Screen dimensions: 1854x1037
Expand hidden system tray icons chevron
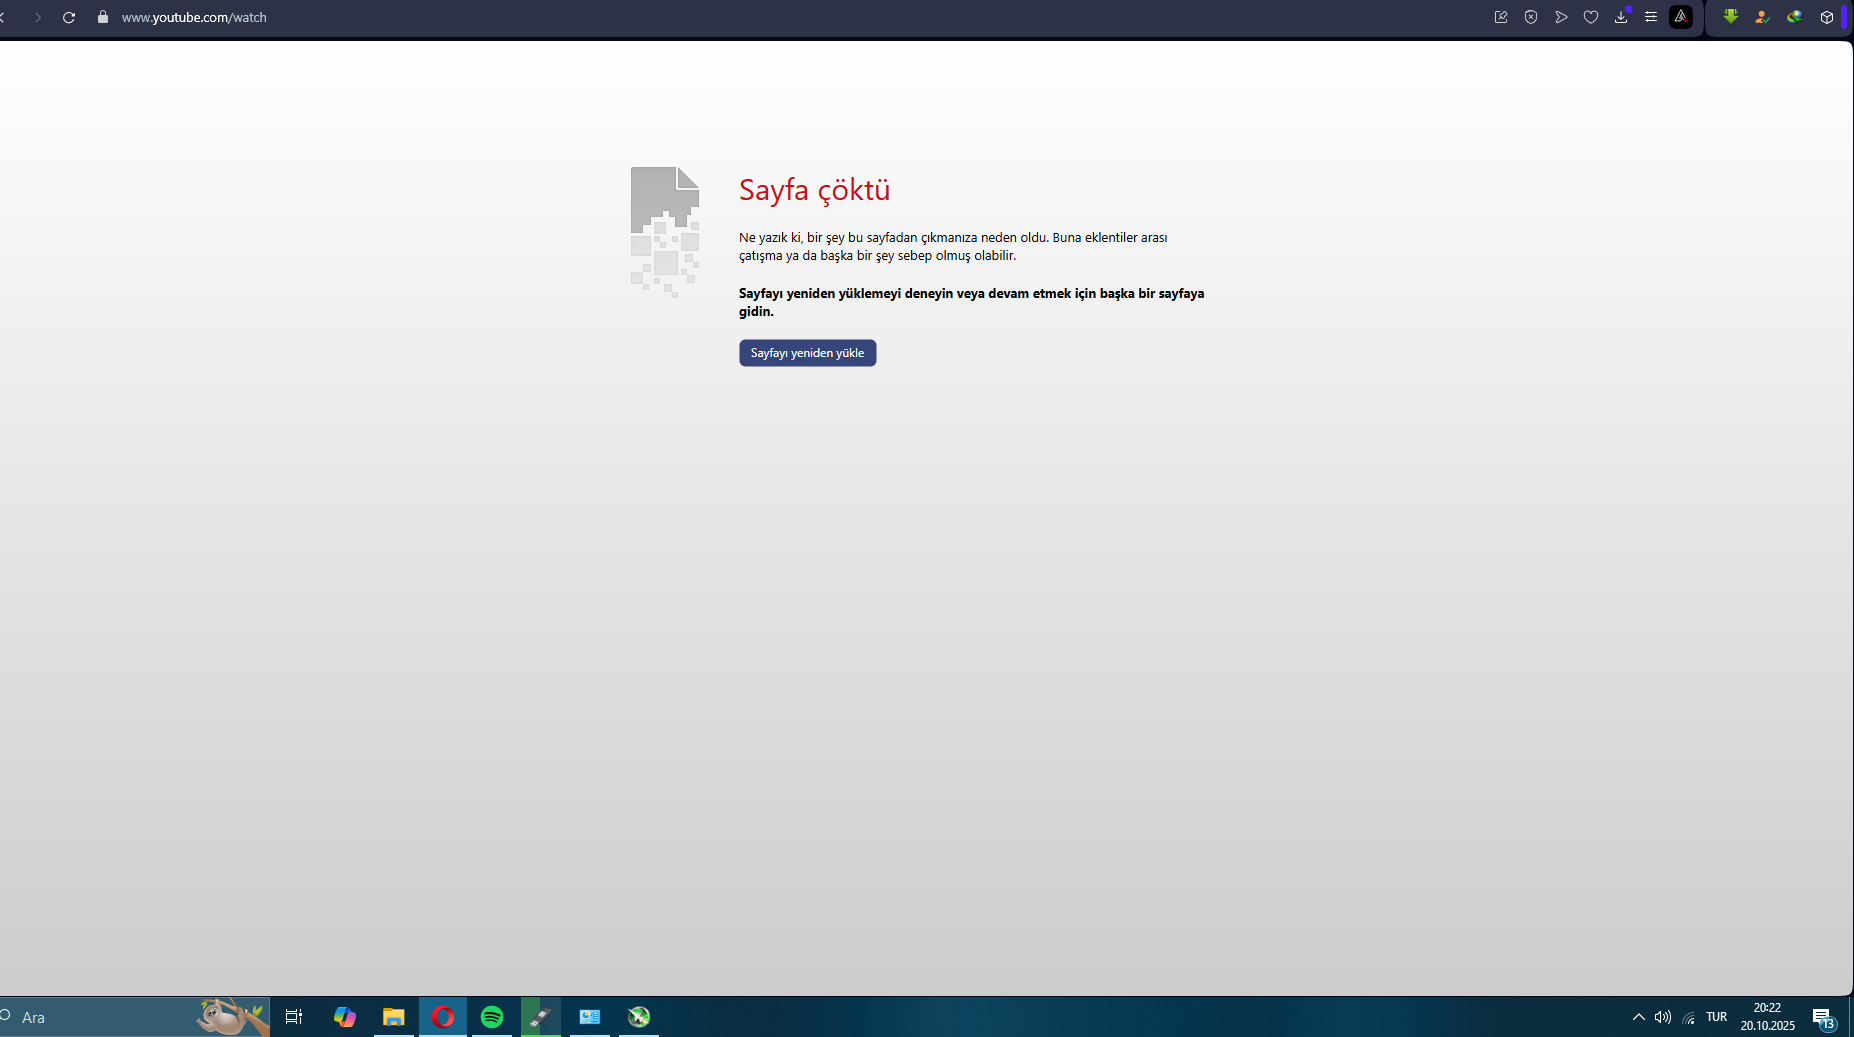pos(1638,1017)
